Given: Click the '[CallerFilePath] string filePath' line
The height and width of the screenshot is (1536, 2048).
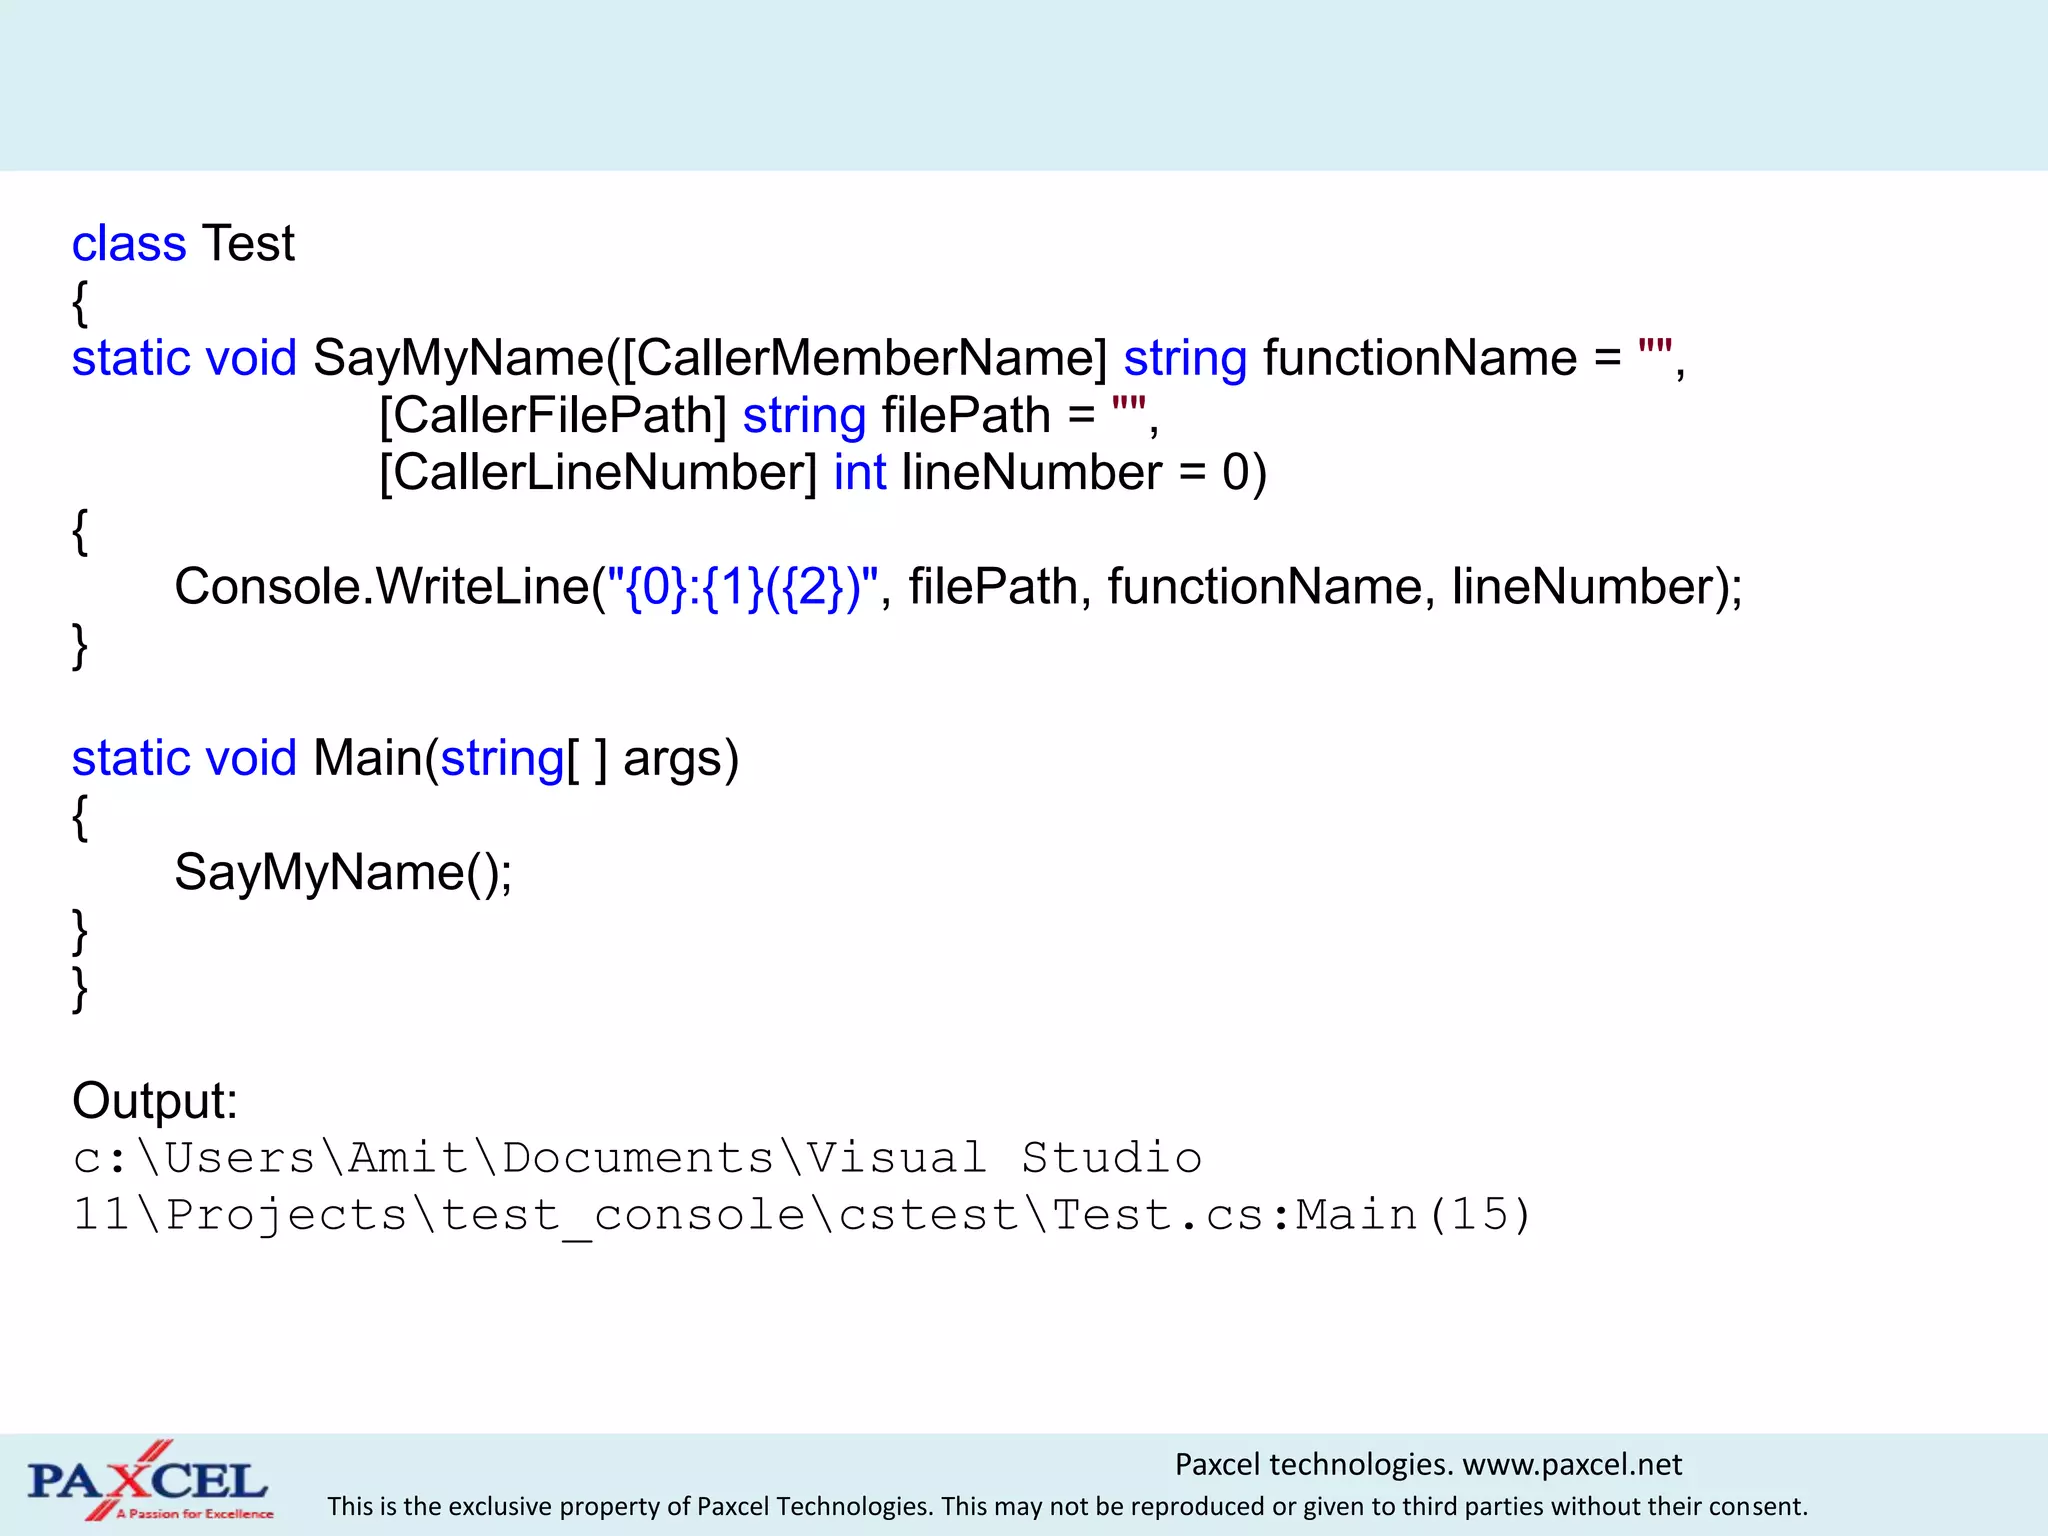Looking at the screenshot, I should (x=769, y=416).
